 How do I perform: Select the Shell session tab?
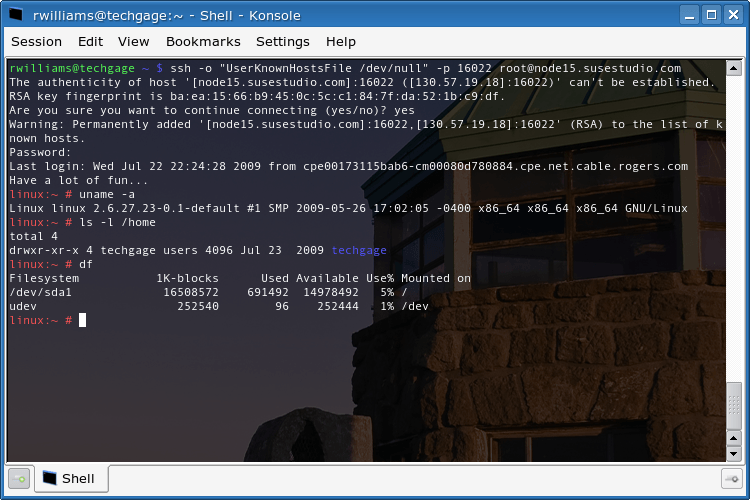pos(71,478)
